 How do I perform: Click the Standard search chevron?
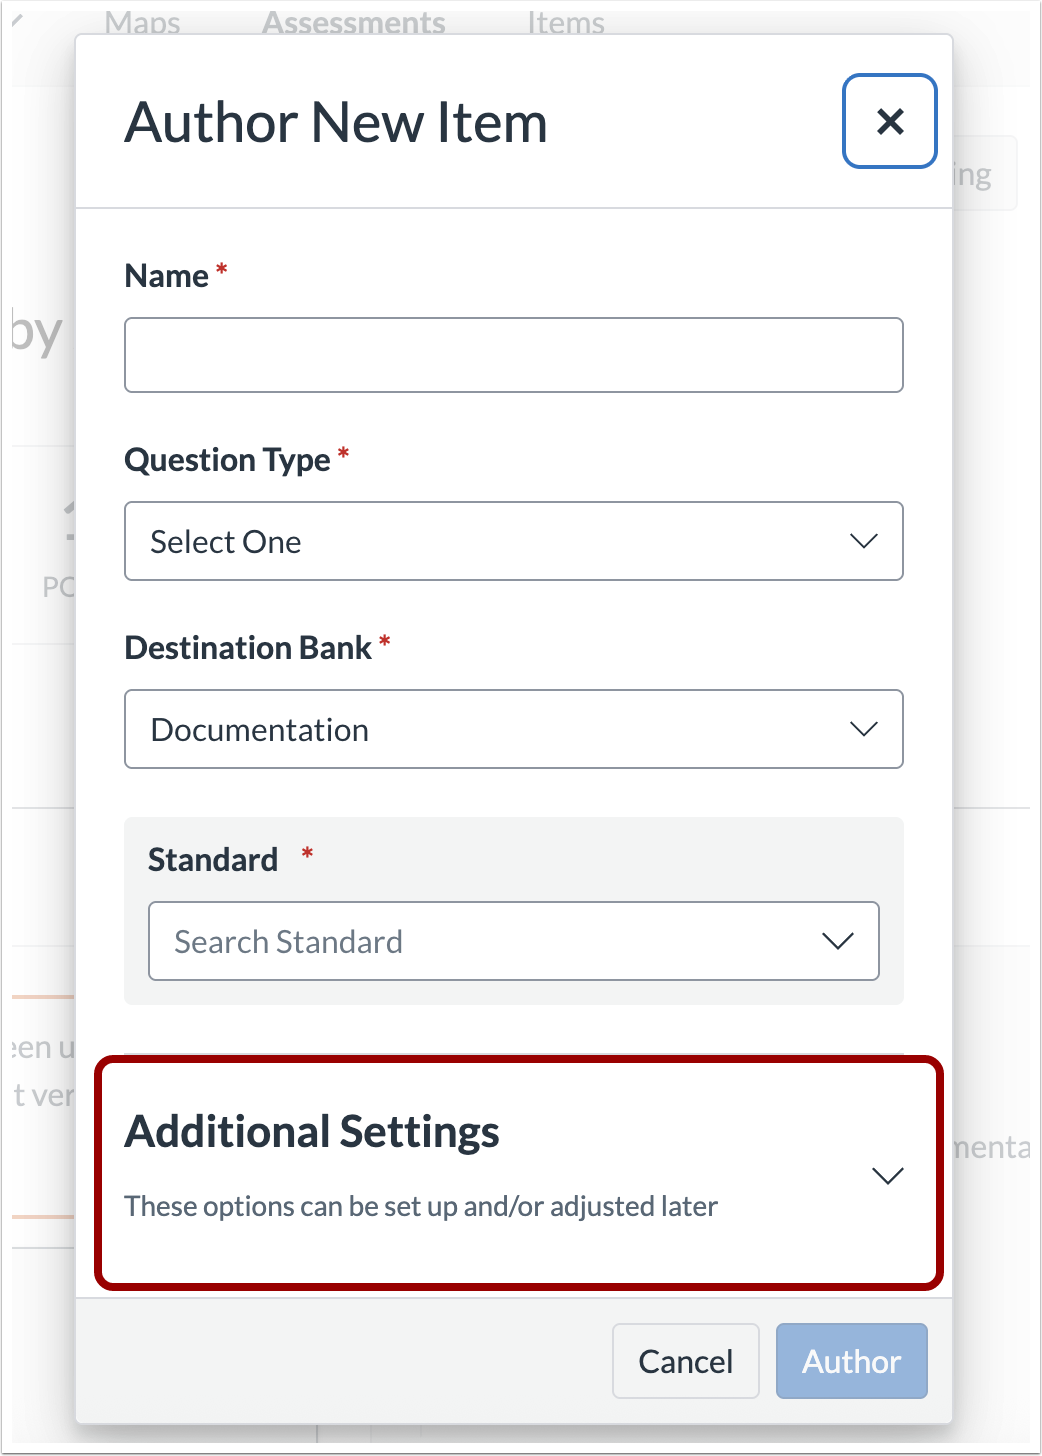[x=838, y=941]
